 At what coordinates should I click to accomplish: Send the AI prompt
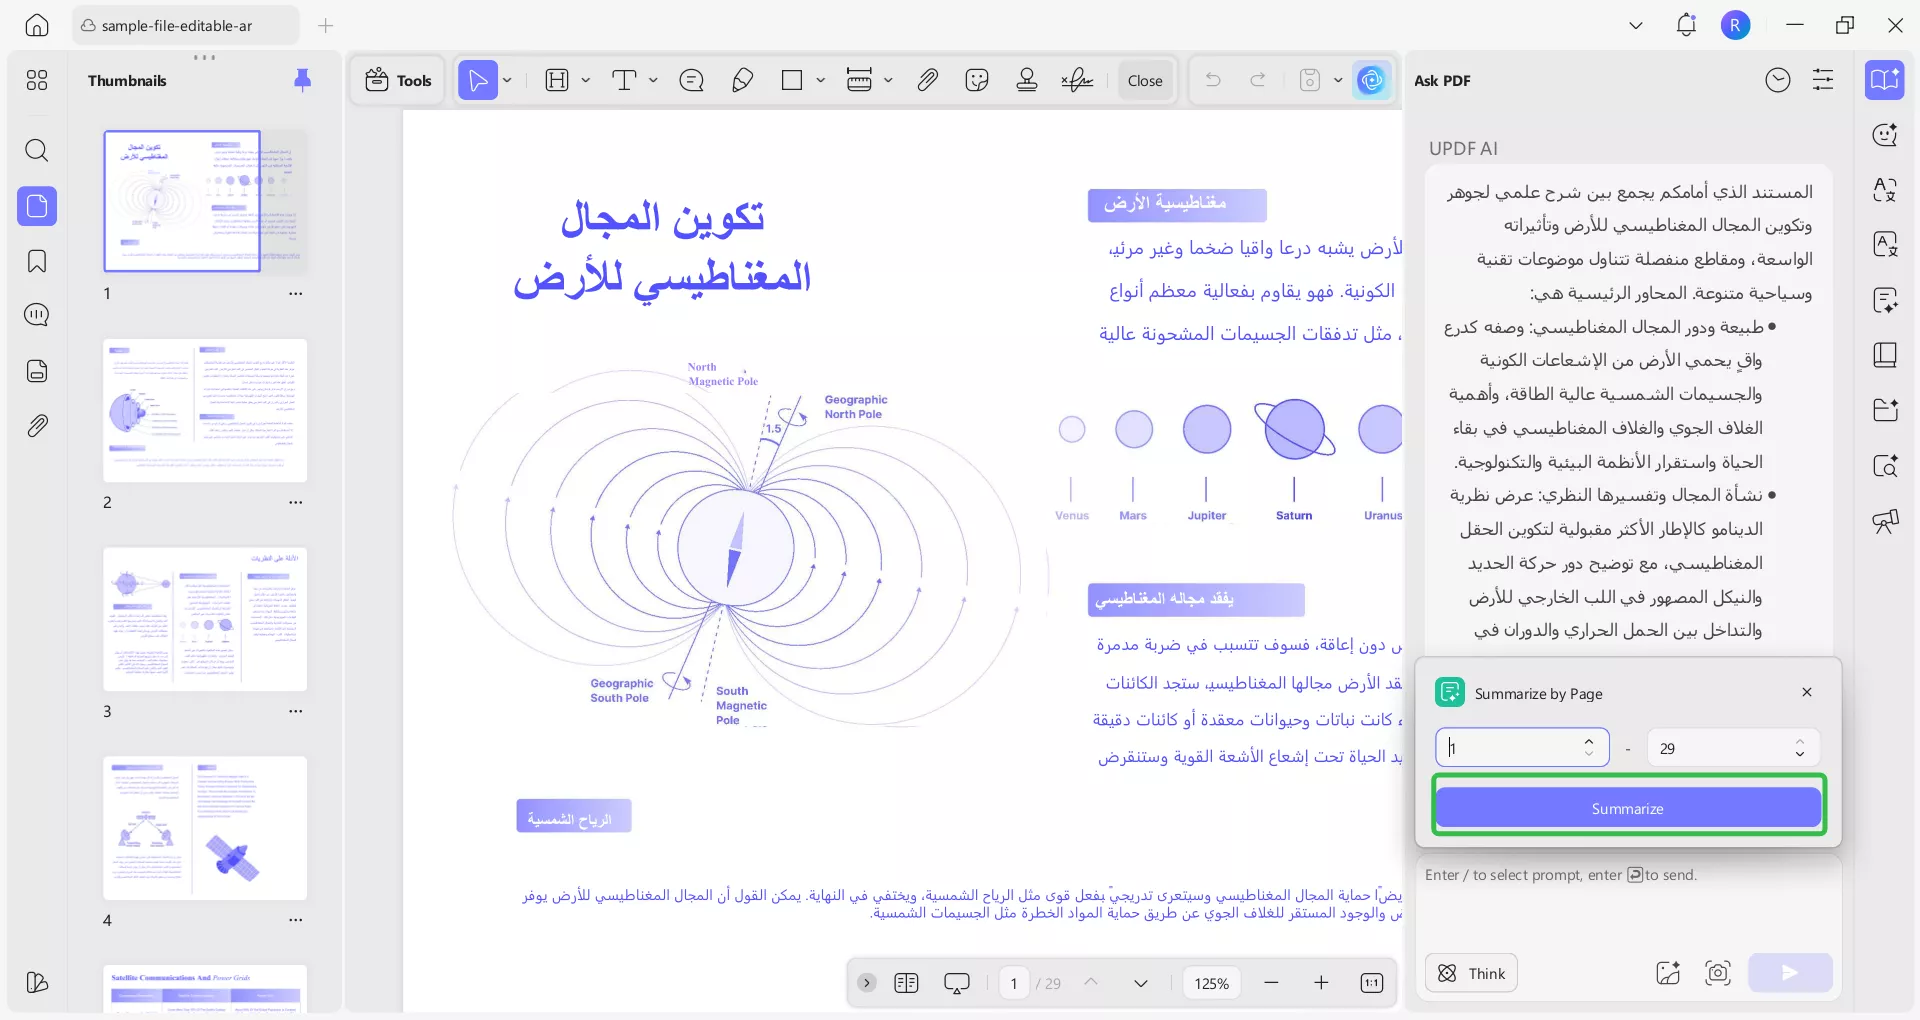coord(1790,973)
